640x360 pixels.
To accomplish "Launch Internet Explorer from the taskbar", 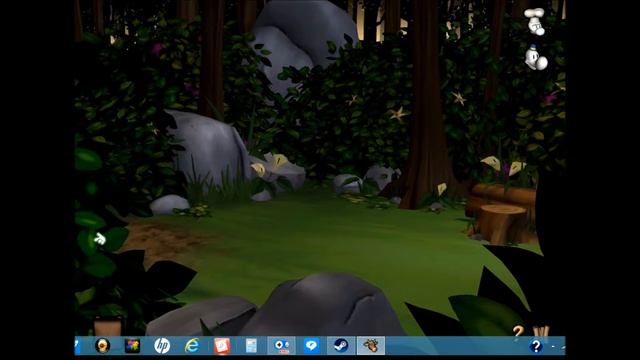I will point(192,346).
